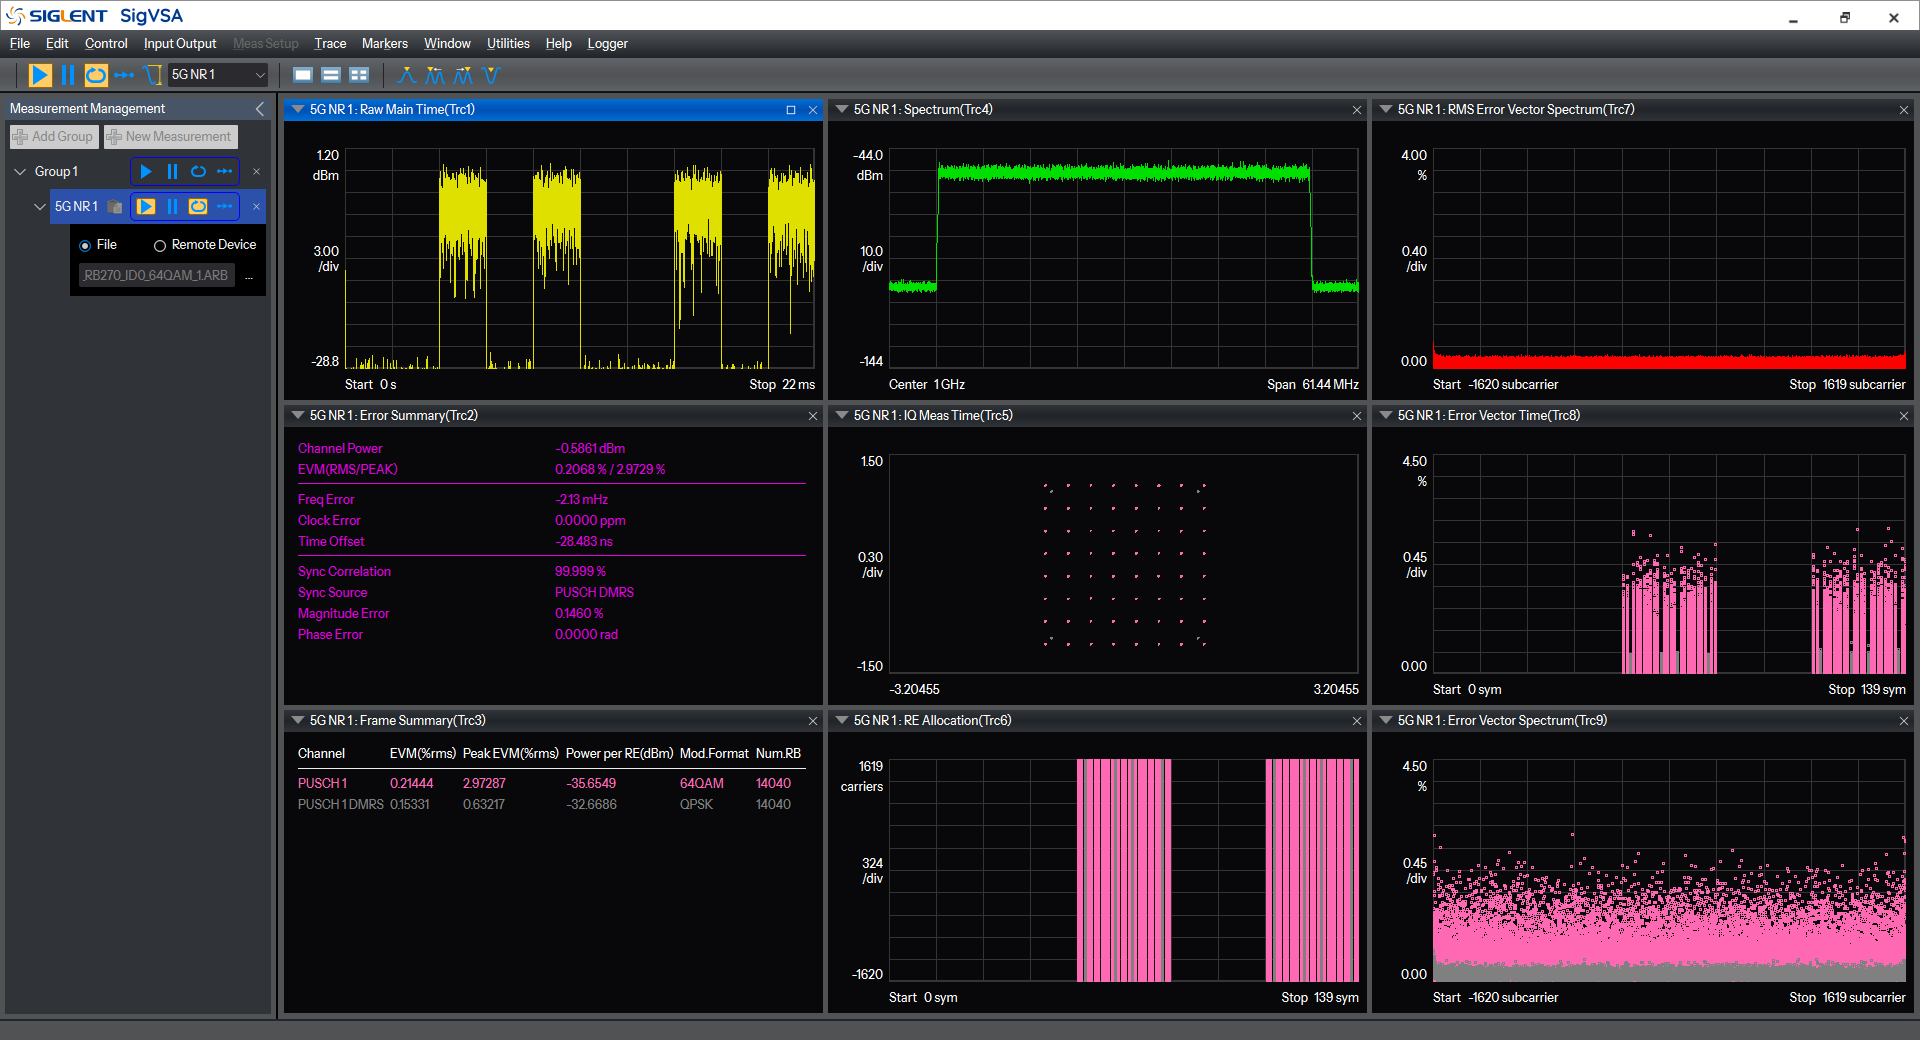Screen dimensions: 1920x1040
Task: Open the Logger menu
Action: pos(607,44)
